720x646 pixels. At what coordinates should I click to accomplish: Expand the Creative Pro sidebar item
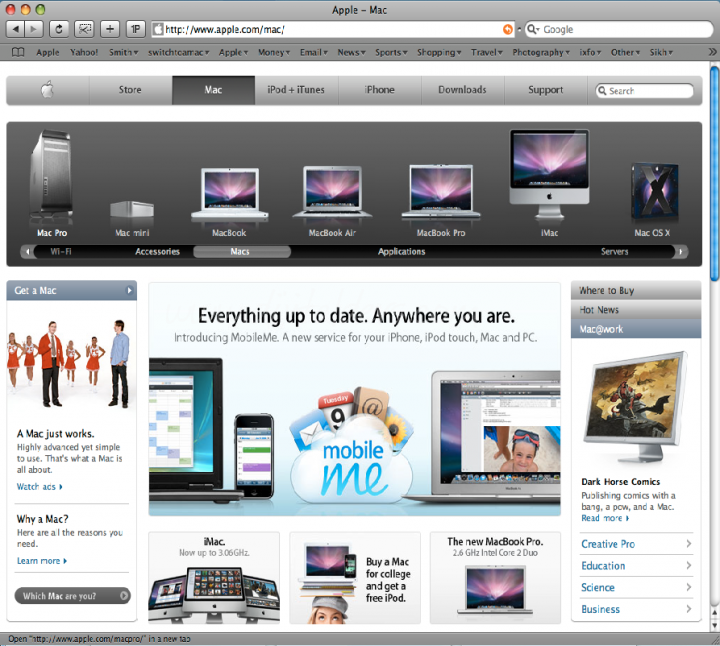point(637,544)
